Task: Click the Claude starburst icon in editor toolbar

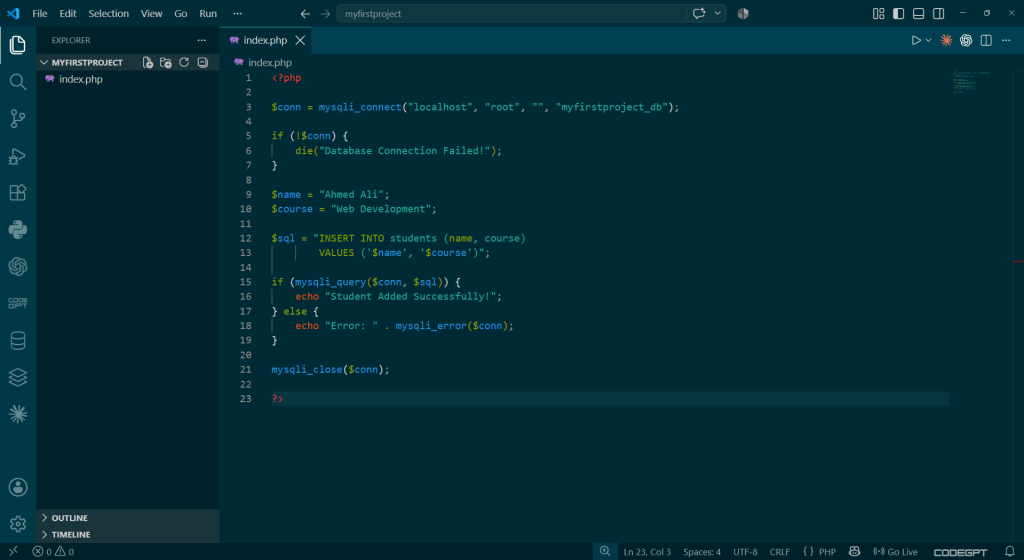Action: [x=946, y=40]
